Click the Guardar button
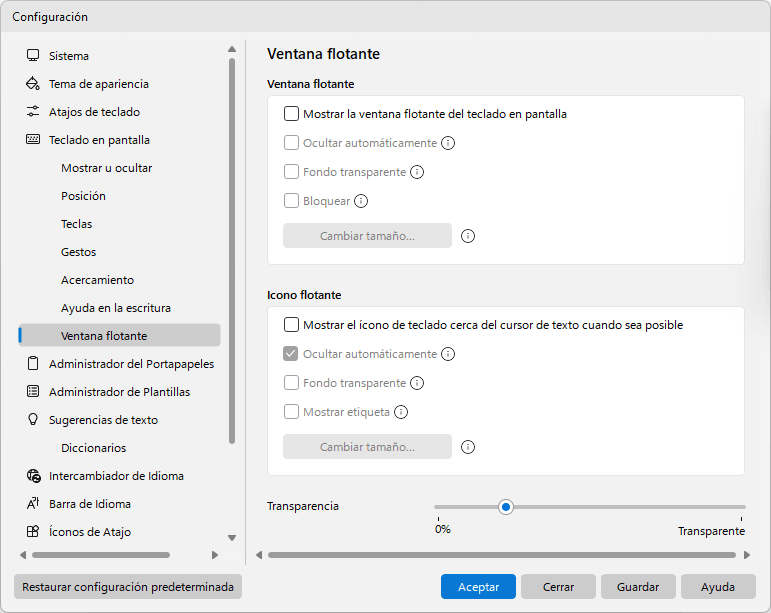 click(638, 586)
